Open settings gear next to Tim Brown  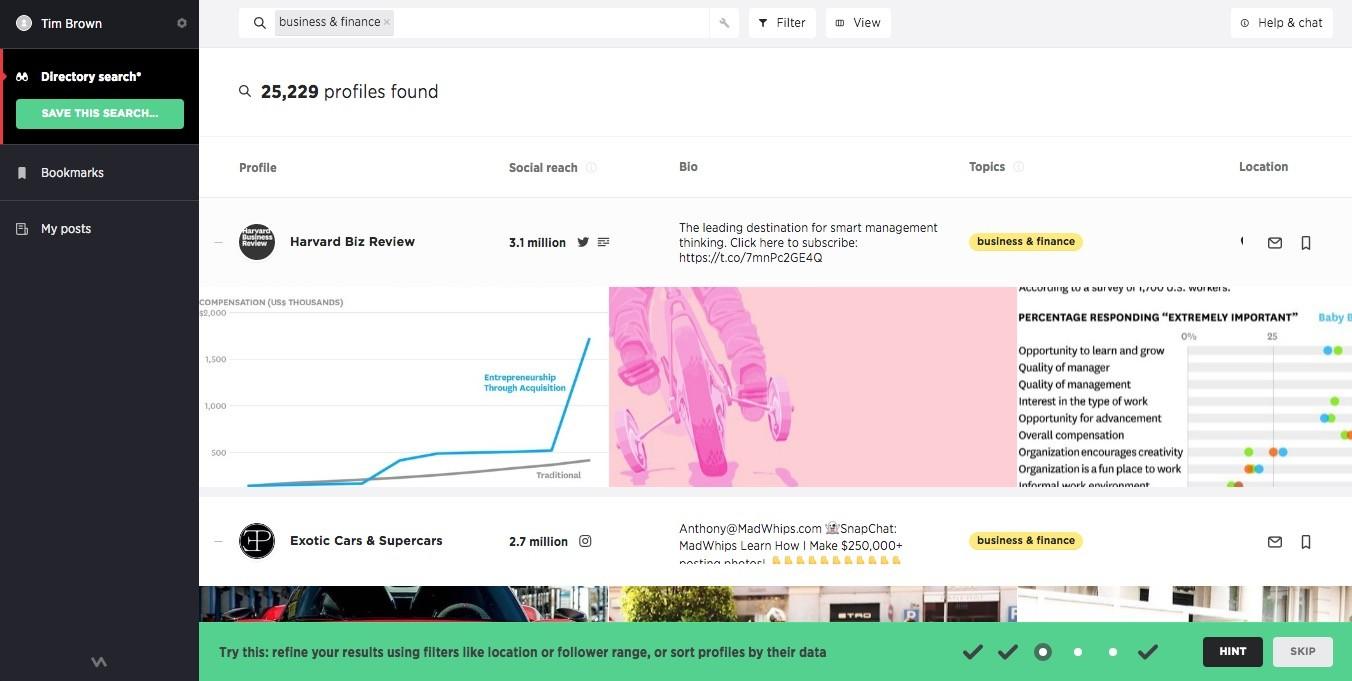[182, 23]
